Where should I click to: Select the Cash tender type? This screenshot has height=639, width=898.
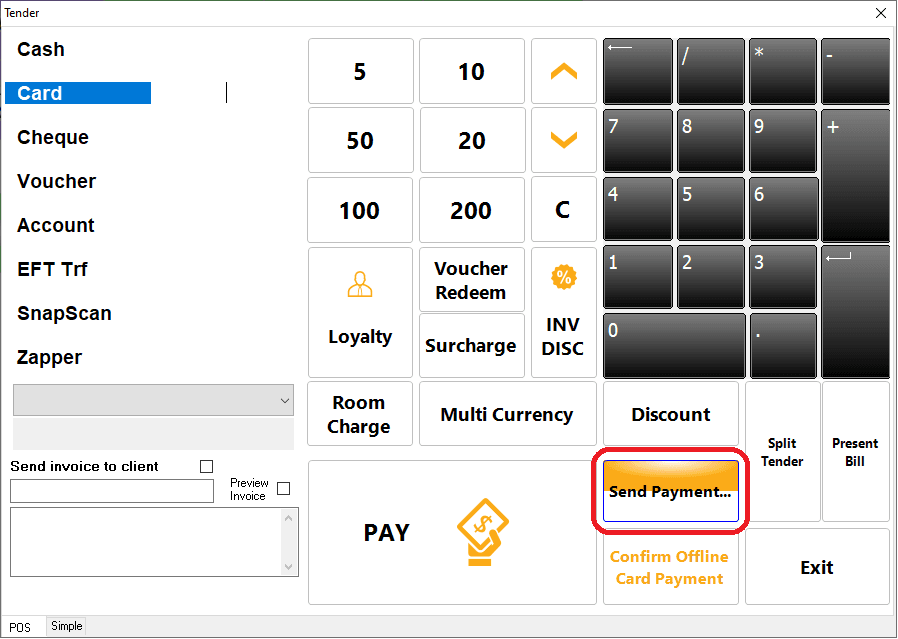pos(41,49)
